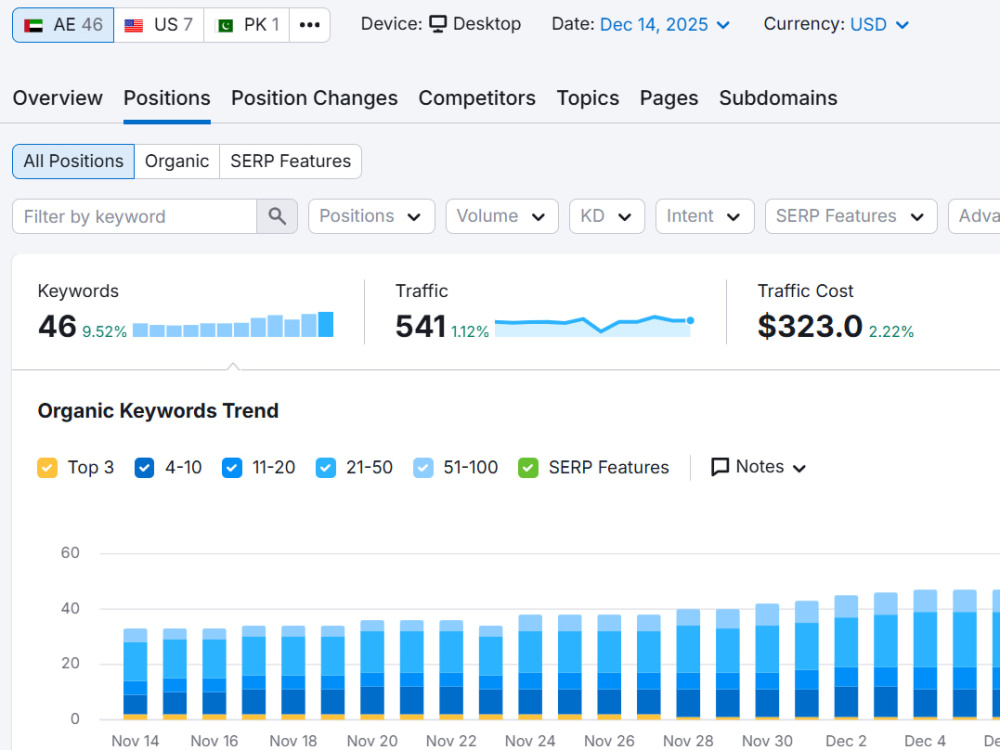The height and width of the screenshot is (750, 1000).
Task: Switch to the Topics tab
Action: pyautogui.click(x=587, y=98)
